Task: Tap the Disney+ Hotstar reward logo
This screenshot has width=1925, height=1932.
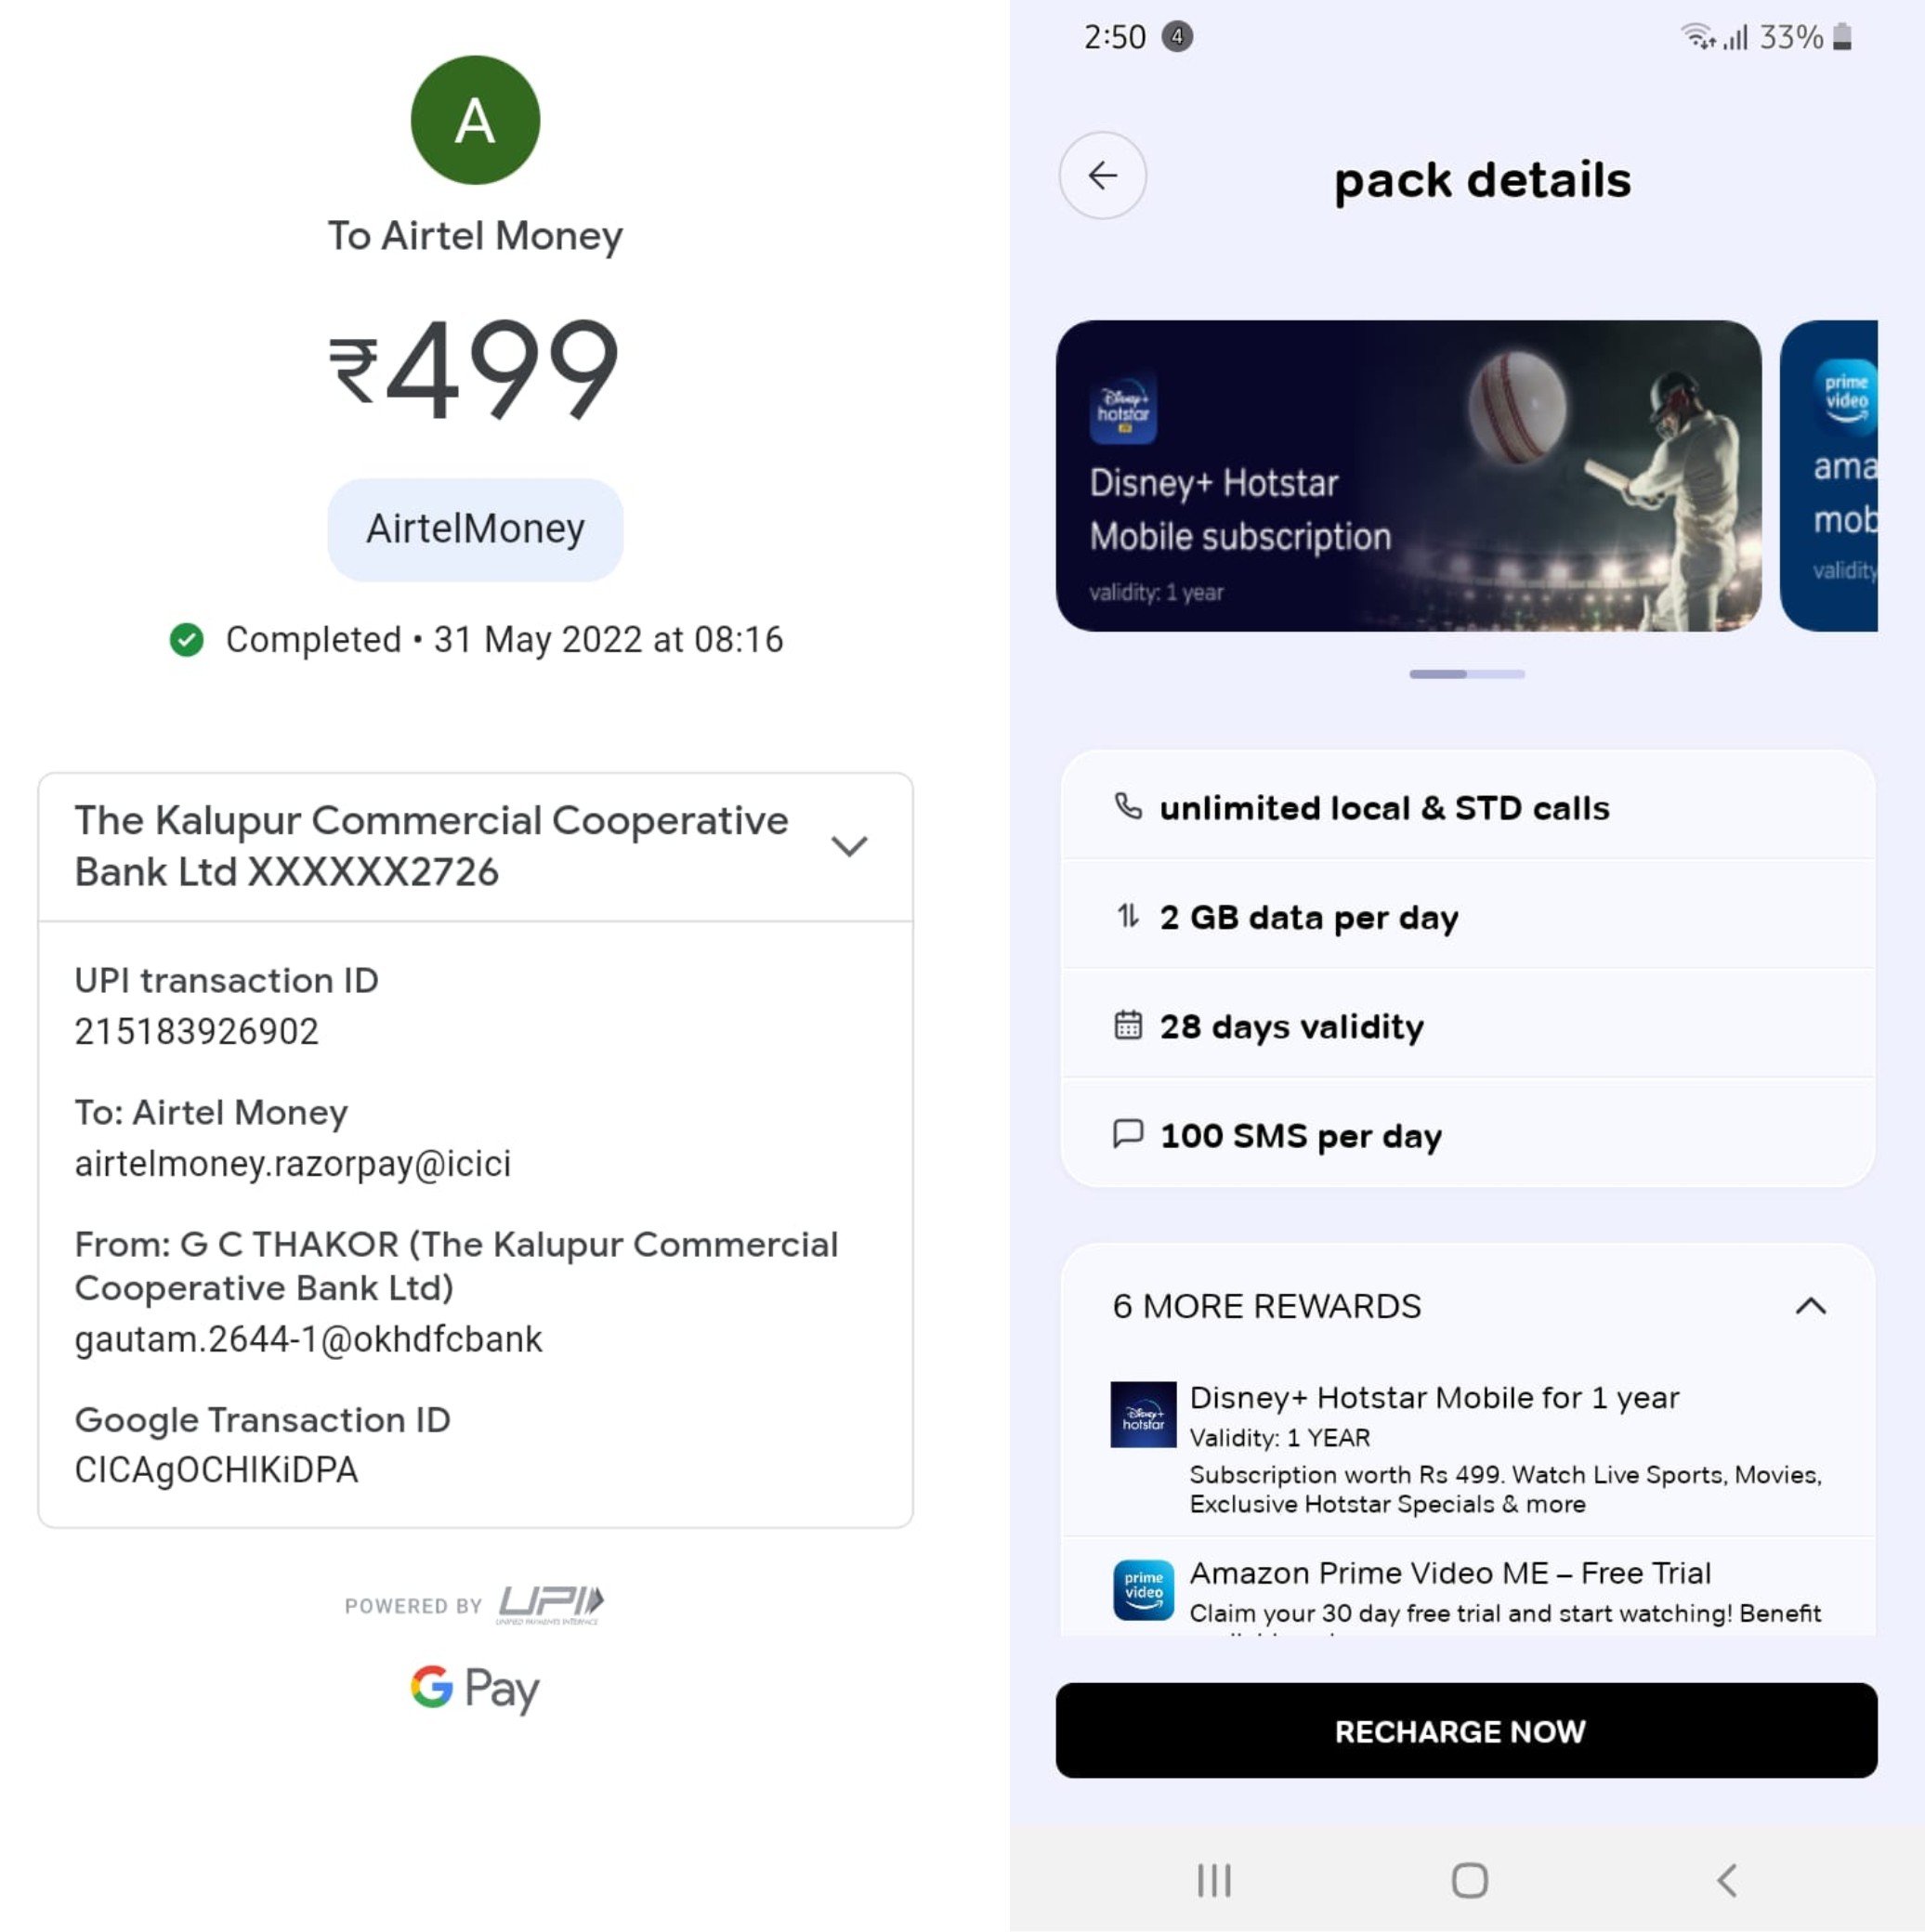Action: click(1143, 1414)
